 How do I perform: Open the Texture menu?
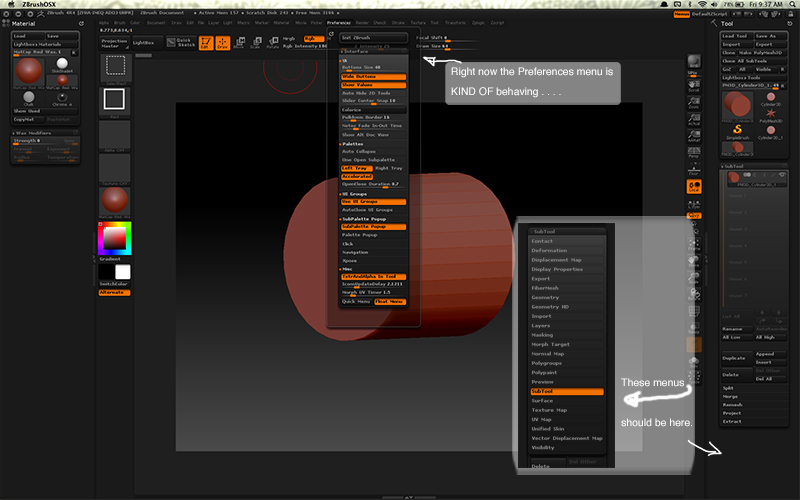(418, 23)
